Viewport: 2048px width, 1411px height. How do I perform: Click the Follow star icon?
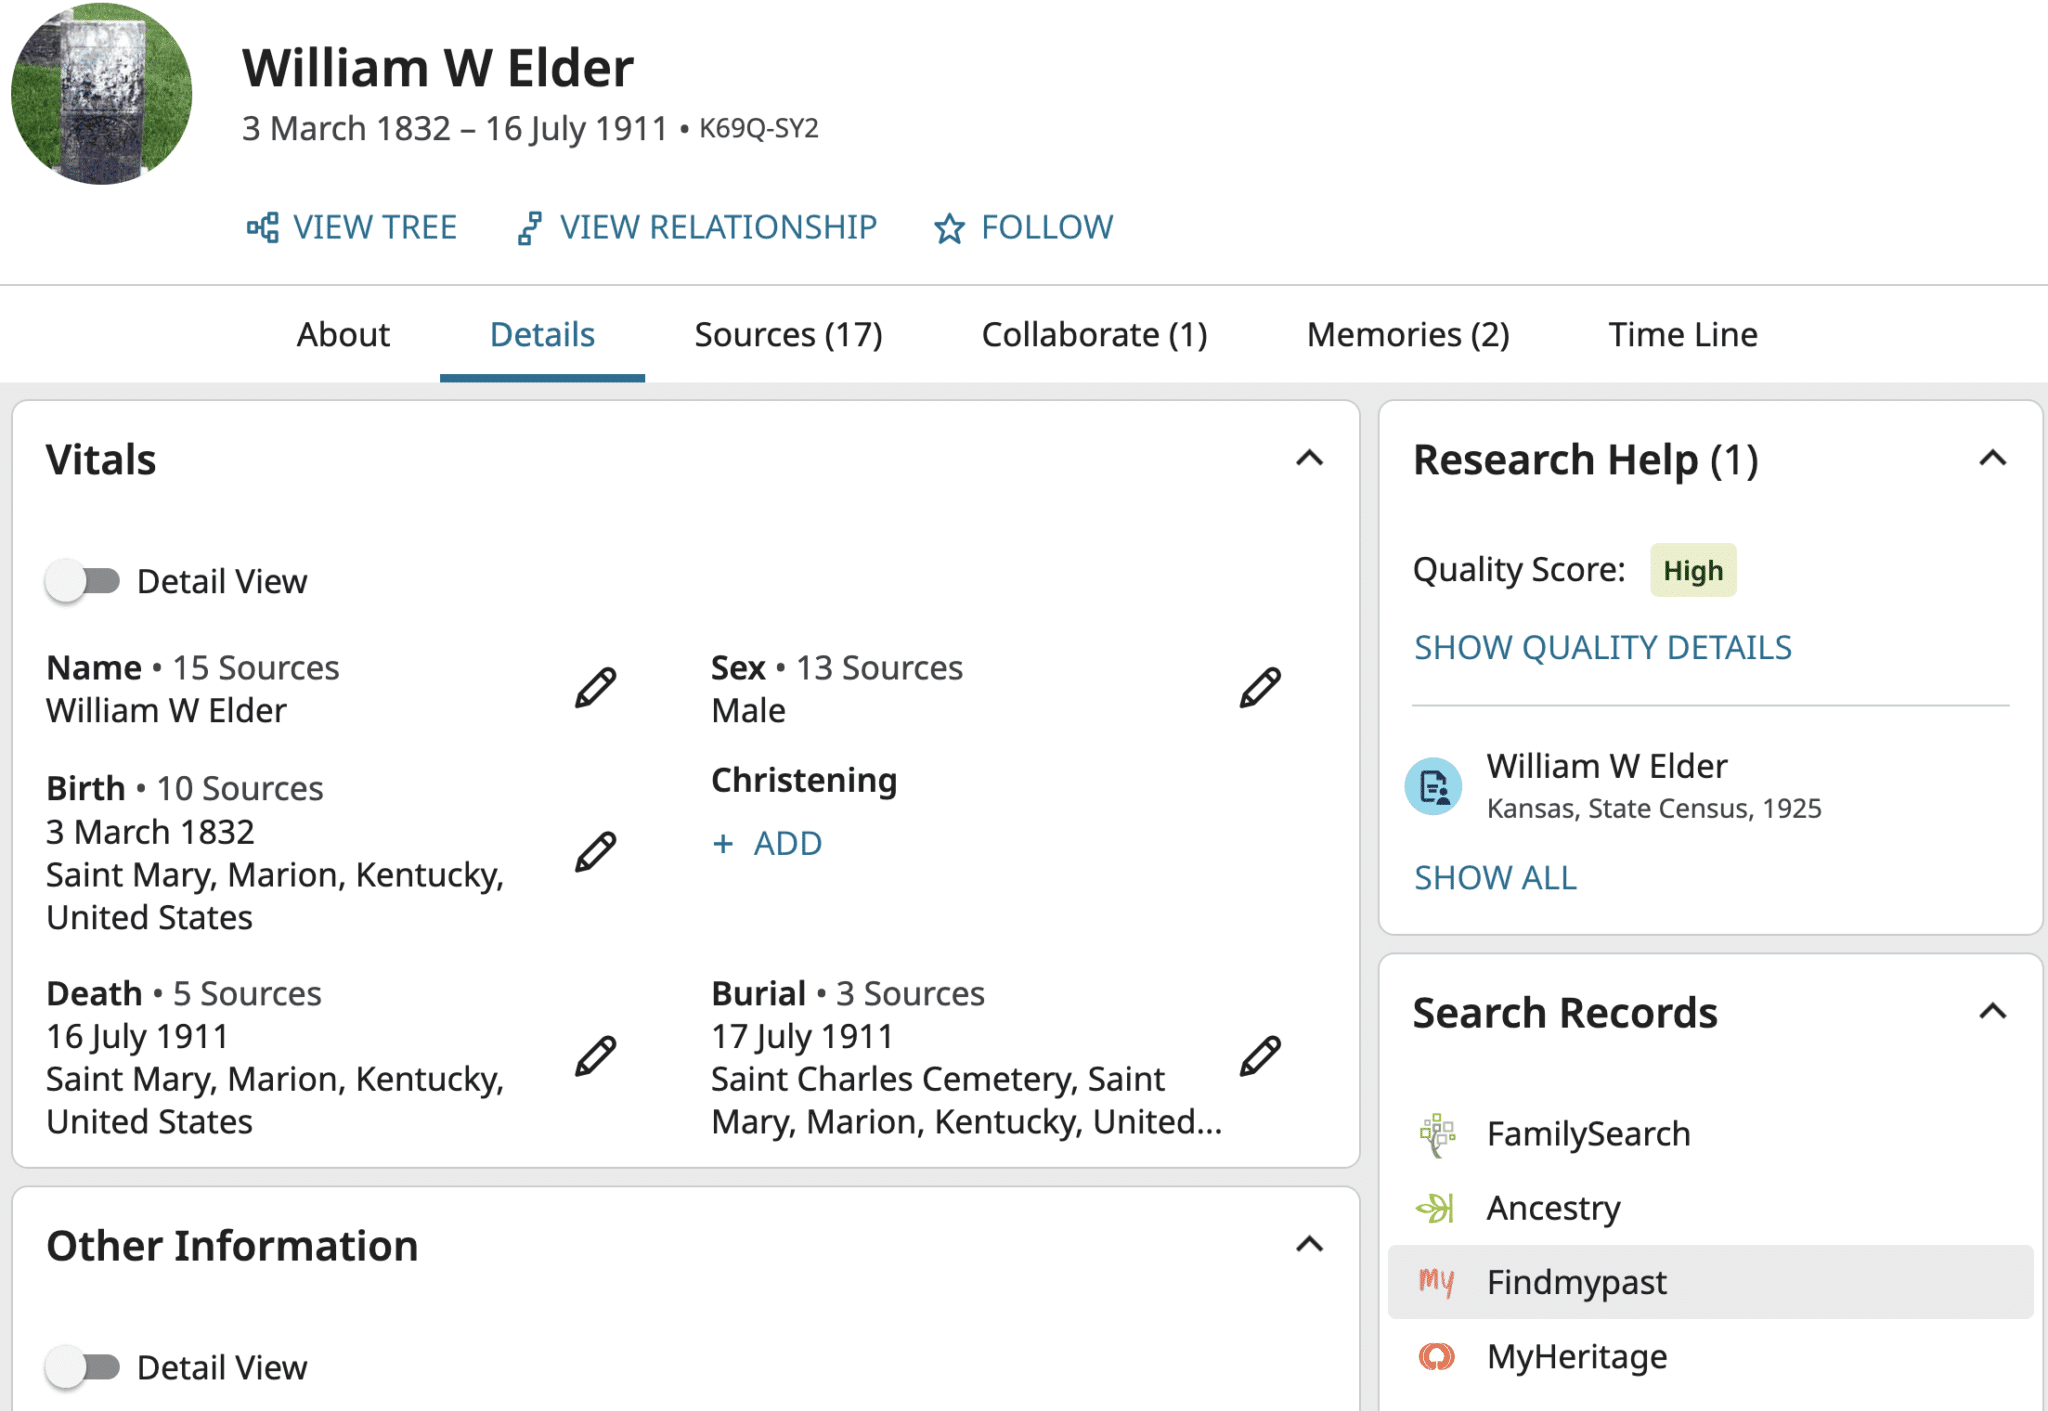click(x=949, y=229)
